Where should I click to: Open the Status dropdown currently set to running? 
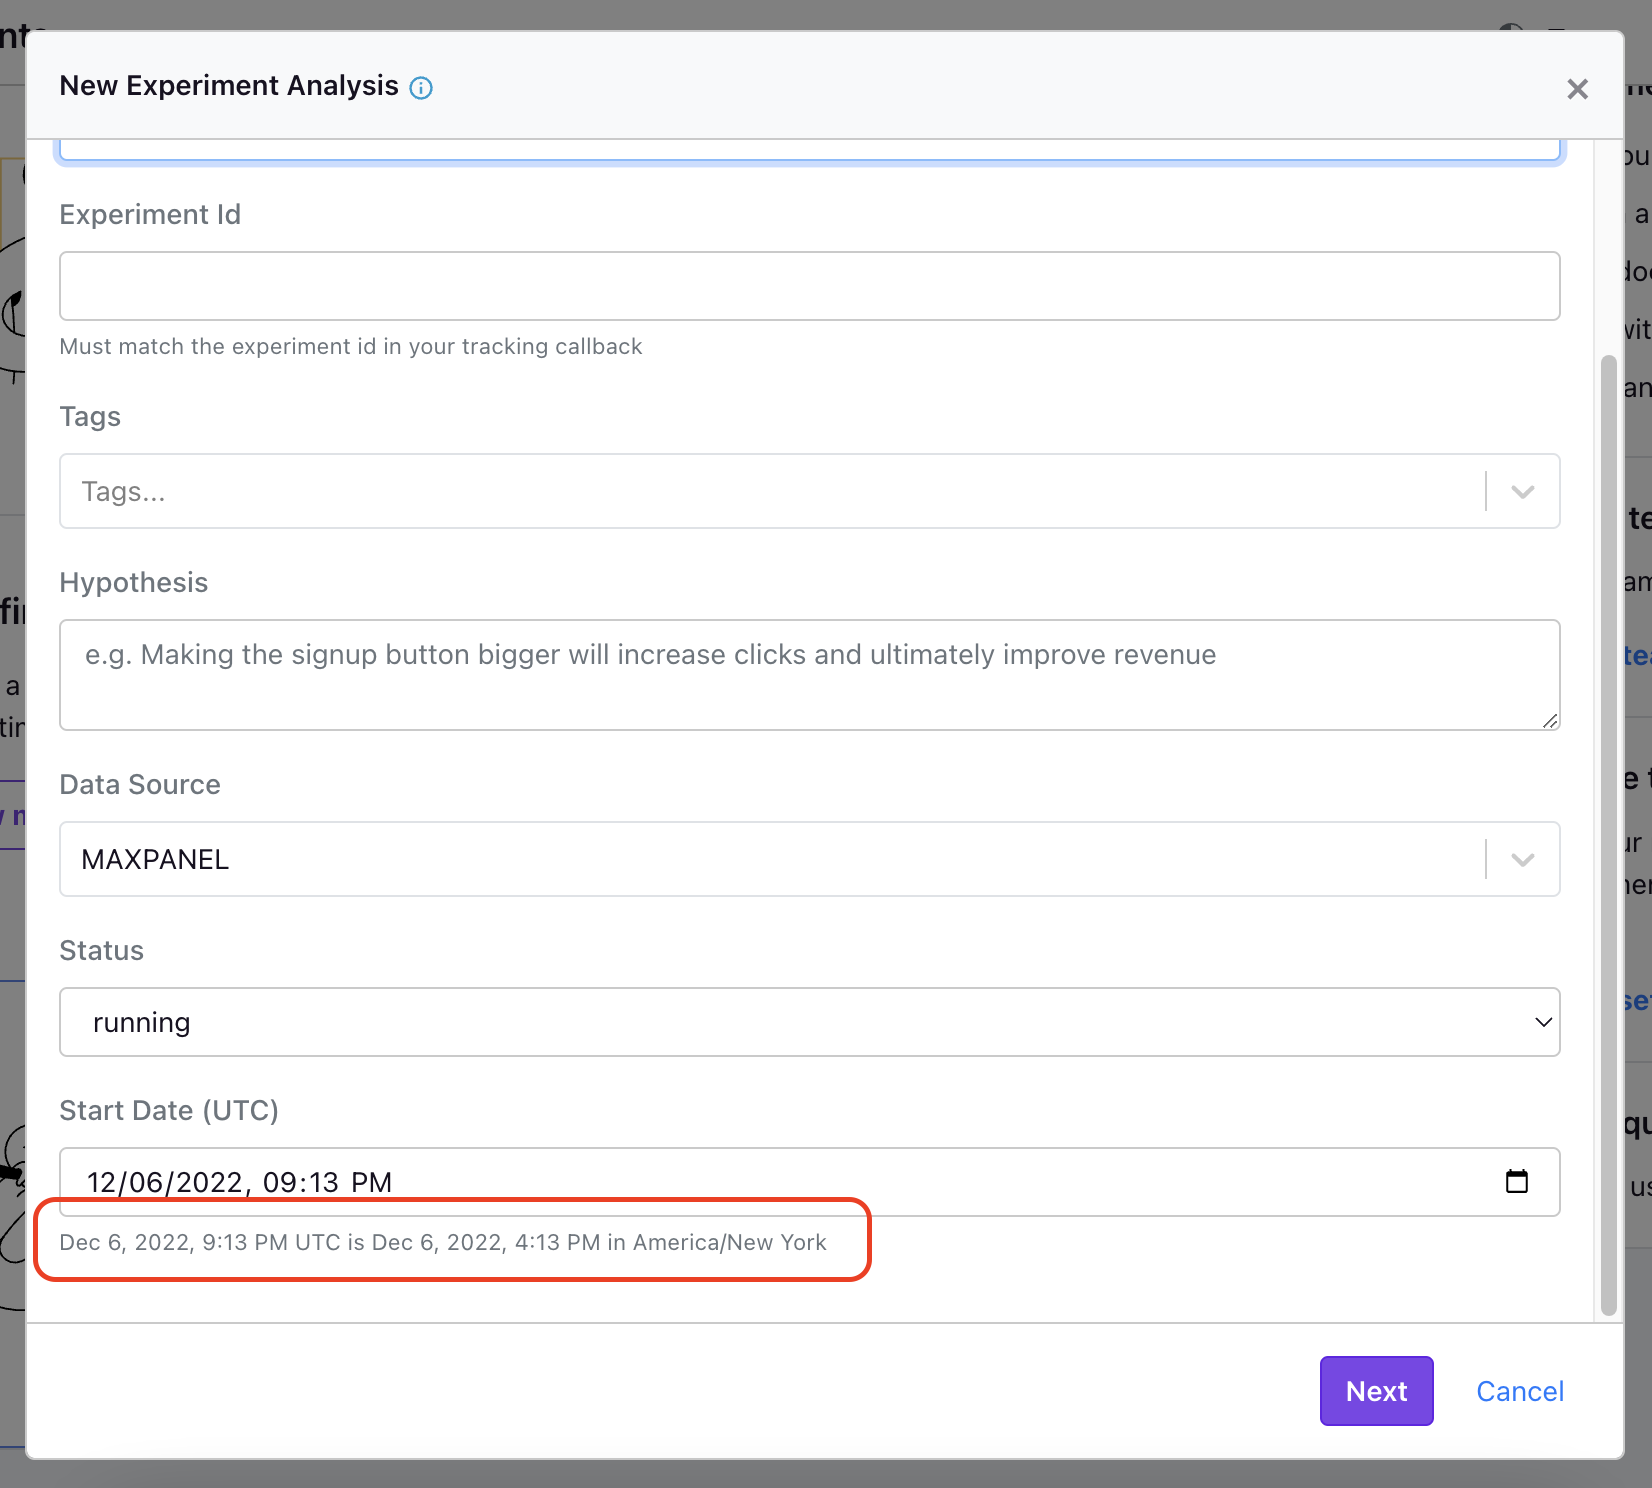point(800,1022)
